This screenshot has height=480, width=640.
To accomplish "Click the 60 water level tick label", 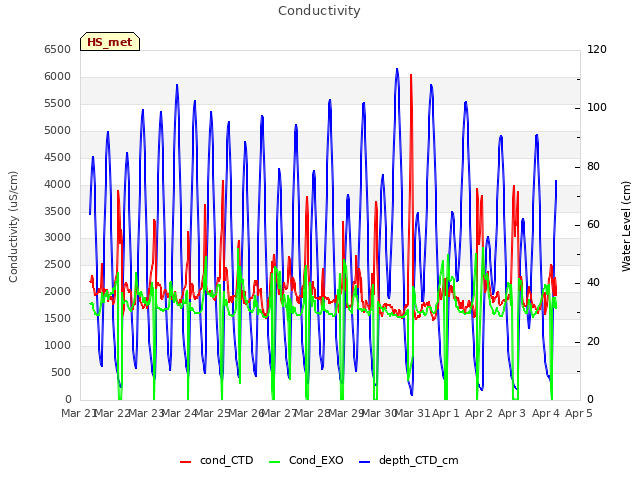I will (x=594, y=224).
